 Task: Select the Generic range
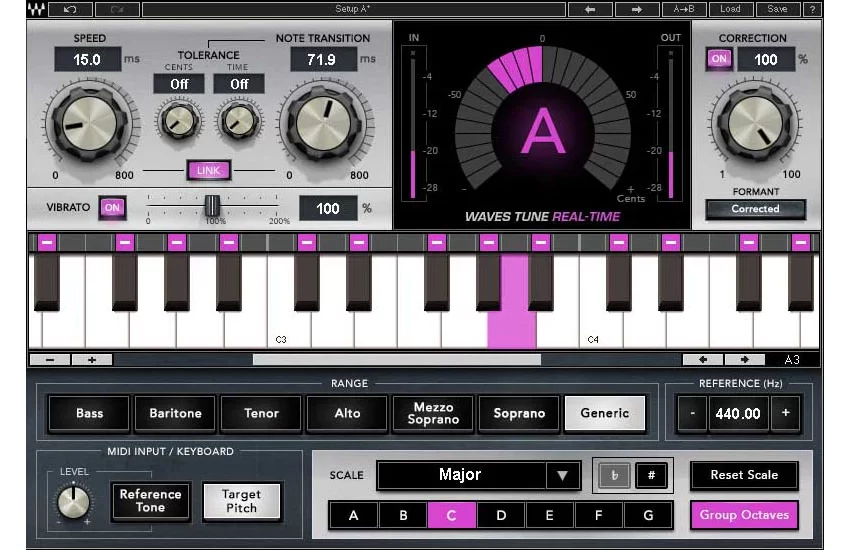605,413
